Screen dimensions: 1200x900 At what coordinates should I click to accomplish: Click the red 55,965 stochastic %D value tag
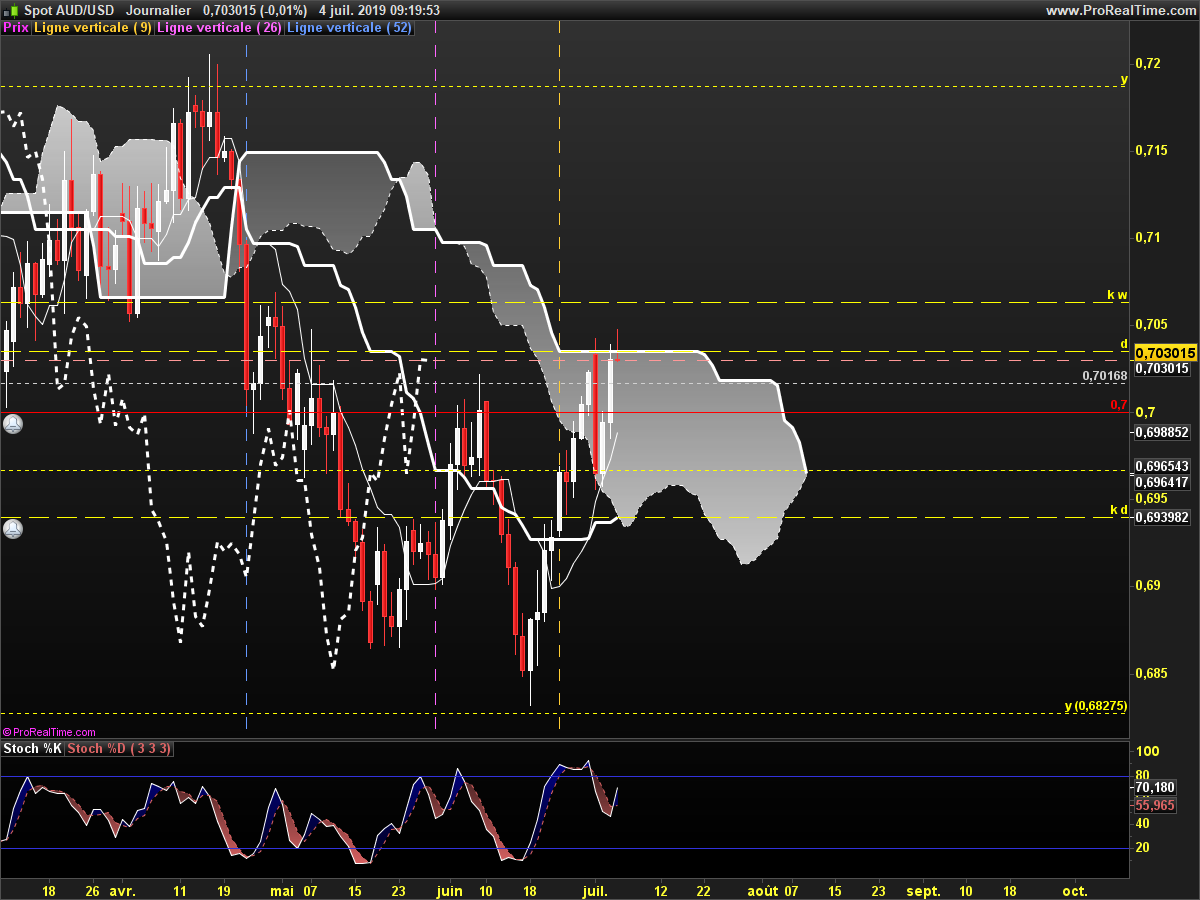point(1155,804)
